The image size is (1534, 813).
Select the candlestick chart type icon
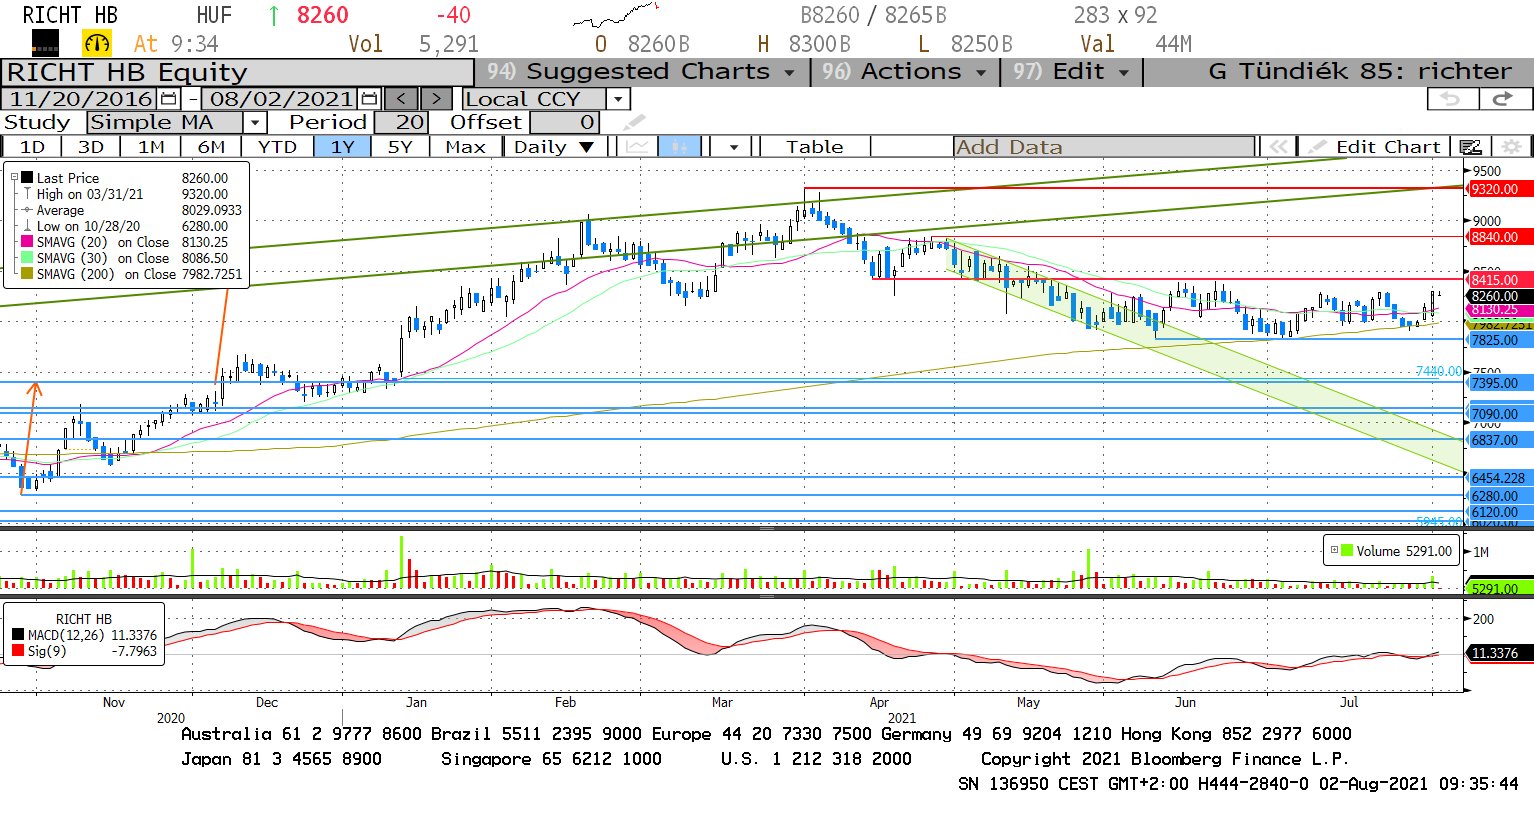click(x=680, y=147)
